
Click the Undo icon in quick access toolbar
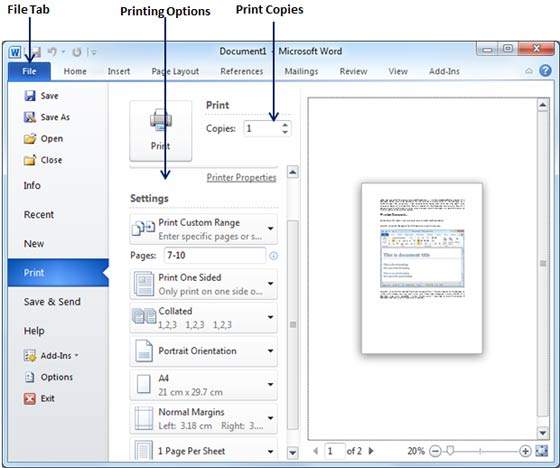click(52, 52)
